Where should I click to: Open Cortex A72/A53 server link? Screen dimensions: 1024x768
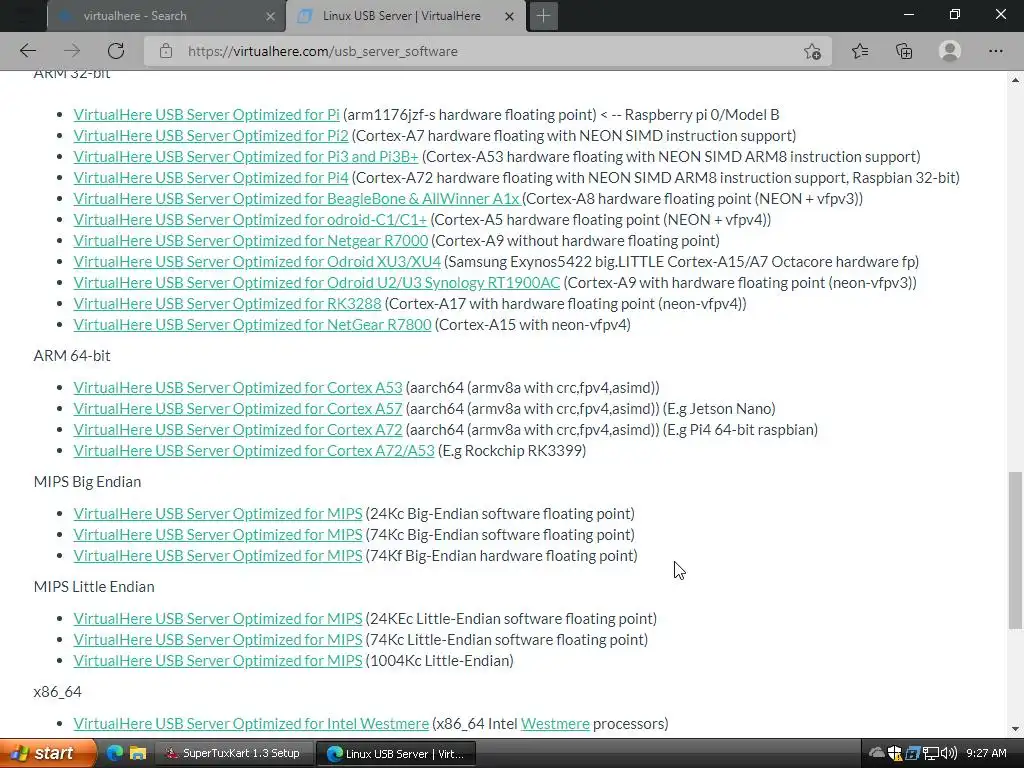point(253,450)
